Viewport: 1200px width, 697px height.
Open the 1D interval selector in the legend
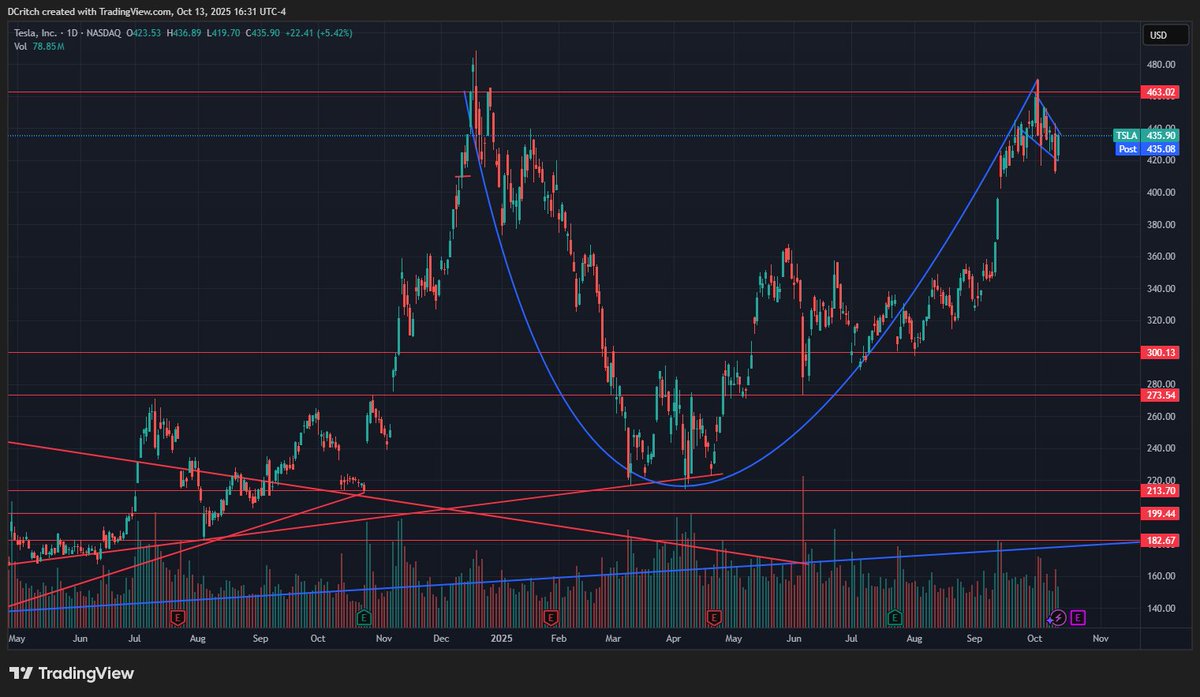point(73,32)
